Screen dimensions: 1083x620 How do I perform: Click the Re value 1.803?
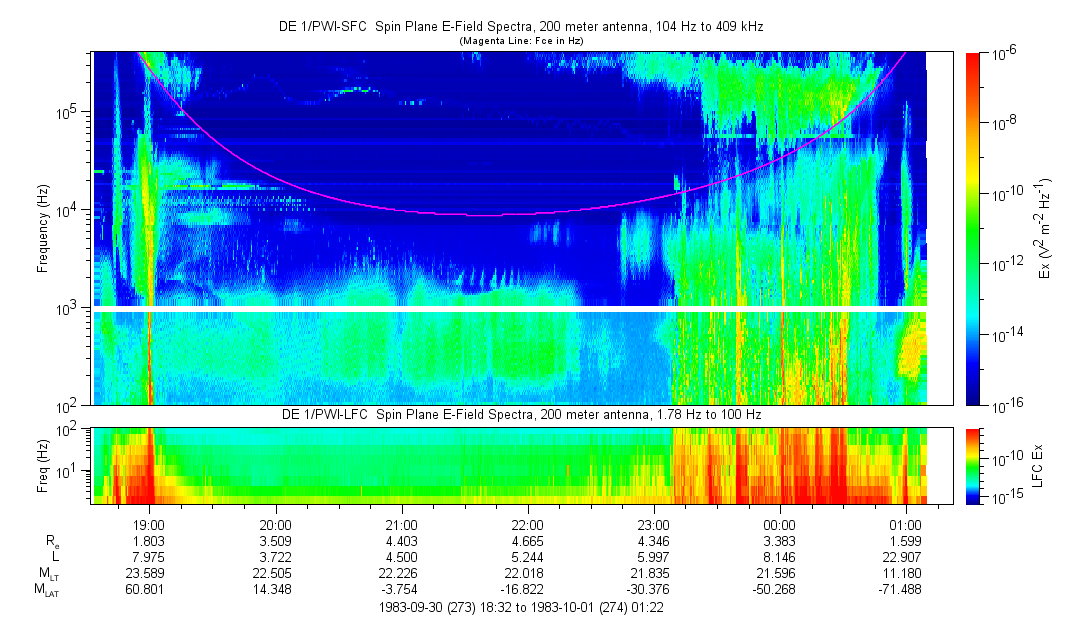149,541
